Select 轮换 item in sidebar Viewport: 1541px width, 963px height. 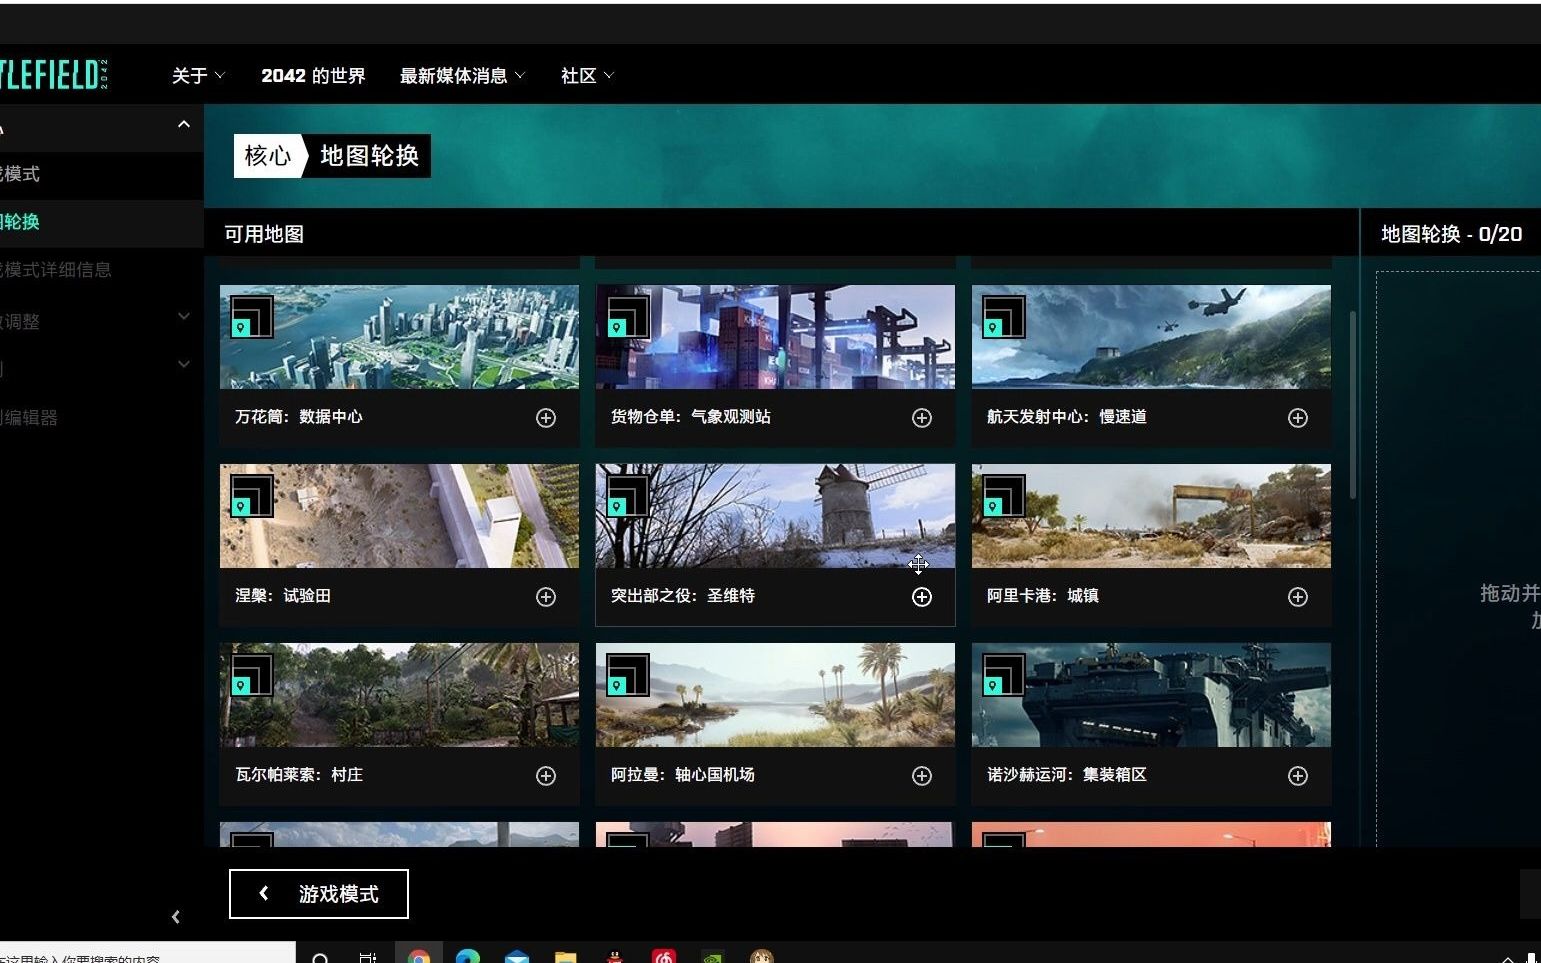102,222
